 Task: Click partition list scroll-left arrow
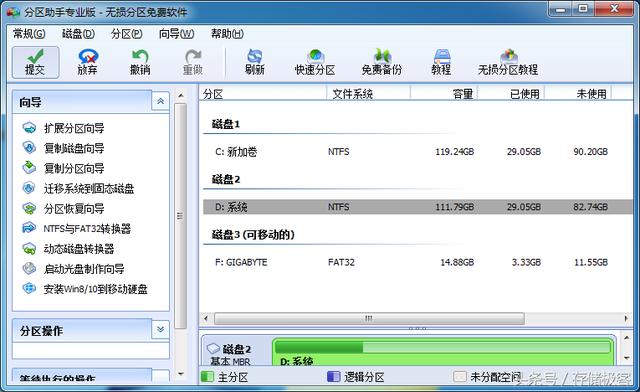pyautogui.click(x=206, y=318)
